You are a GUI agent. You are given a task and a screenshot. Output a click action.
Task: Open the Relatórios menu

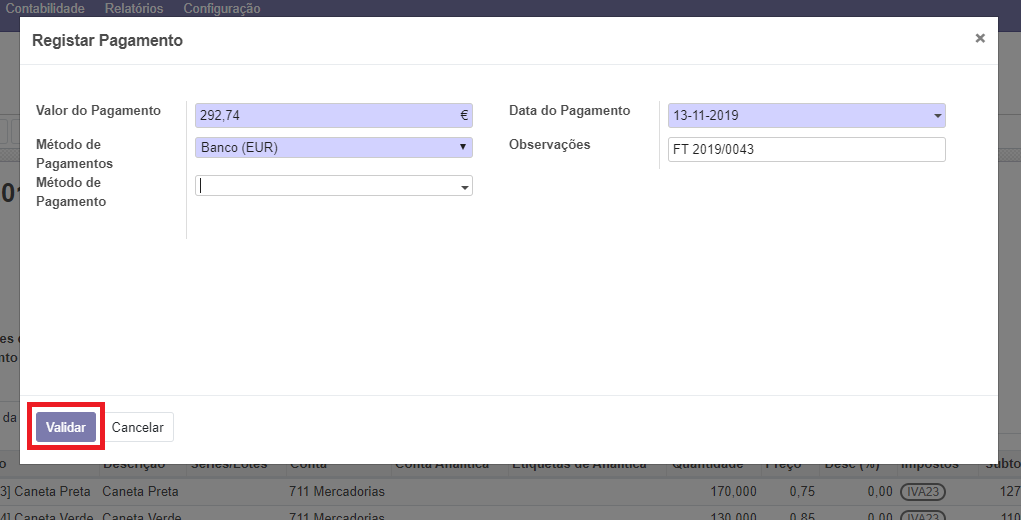coord(136,9)
